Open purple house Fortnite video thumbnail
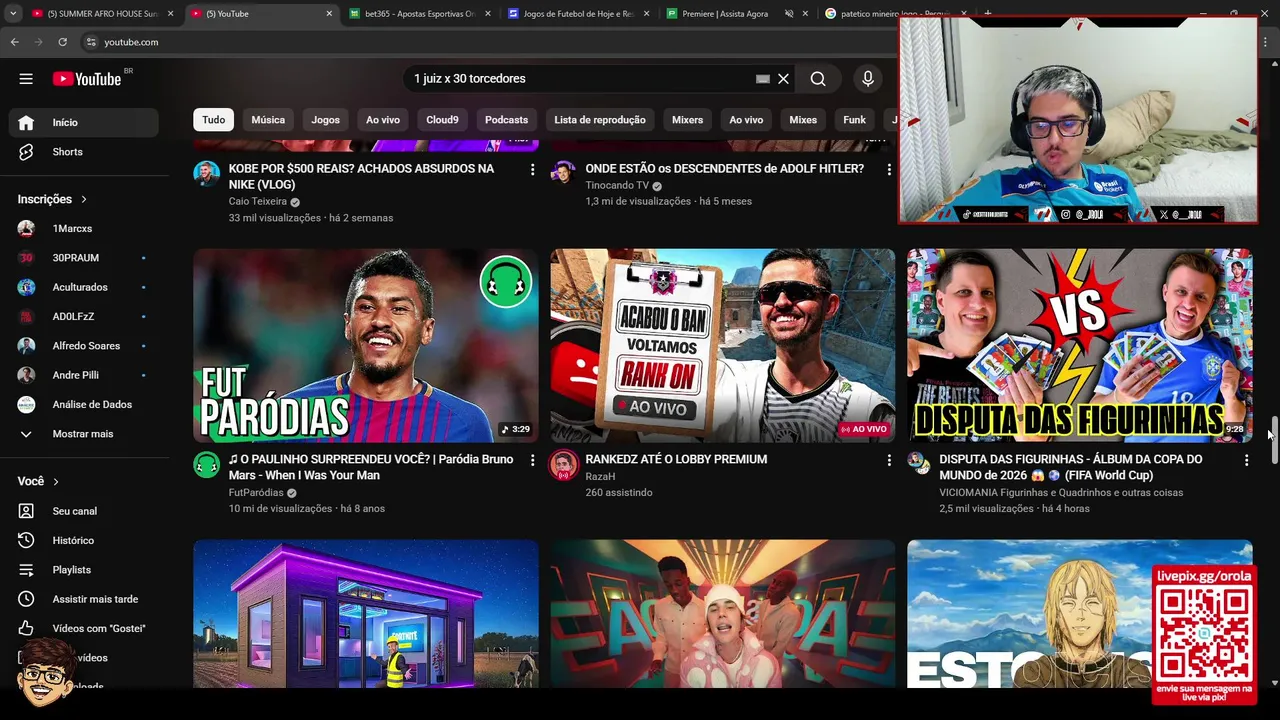The image size is (1280, 720). (366, 614)
